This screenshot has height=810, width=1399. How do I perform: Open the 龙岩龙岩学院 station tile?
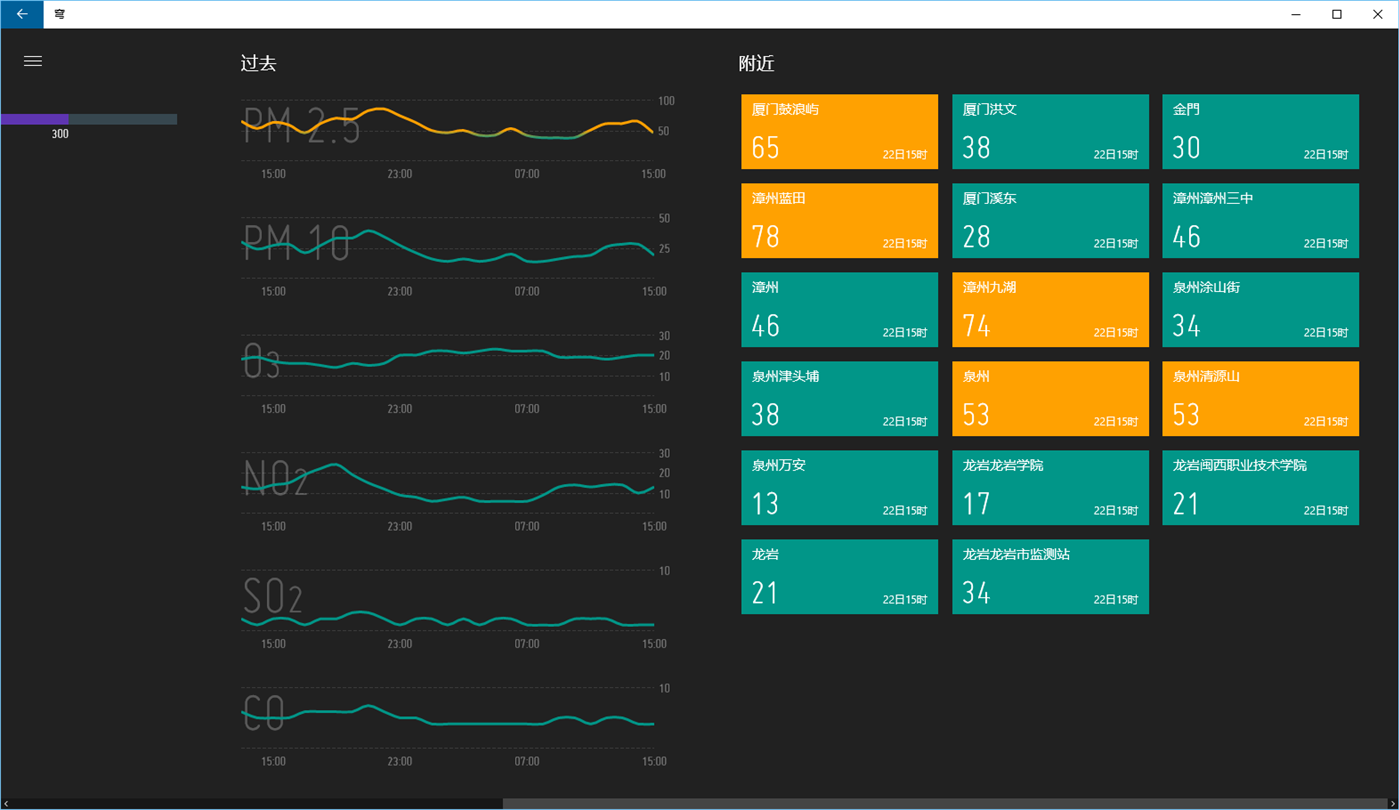[1050, 488]
